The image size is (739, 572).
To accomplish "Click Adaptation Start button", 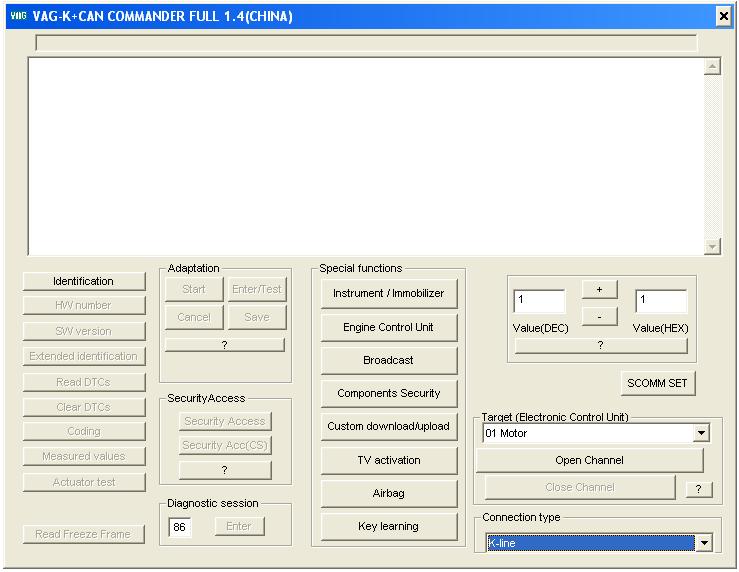I will pyautogui.click(x=194, y=289).
